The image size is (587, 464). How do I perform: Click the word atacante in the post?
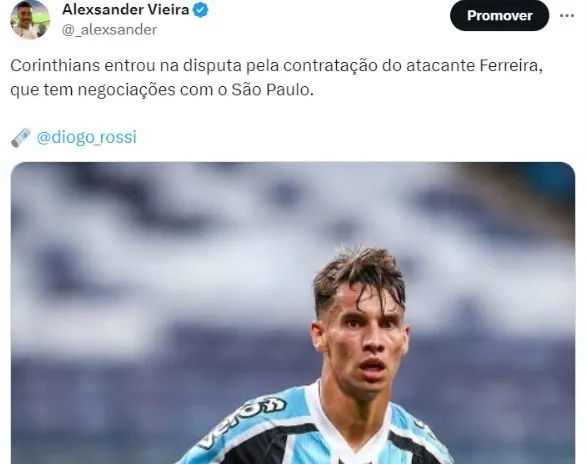pos(440,66)
